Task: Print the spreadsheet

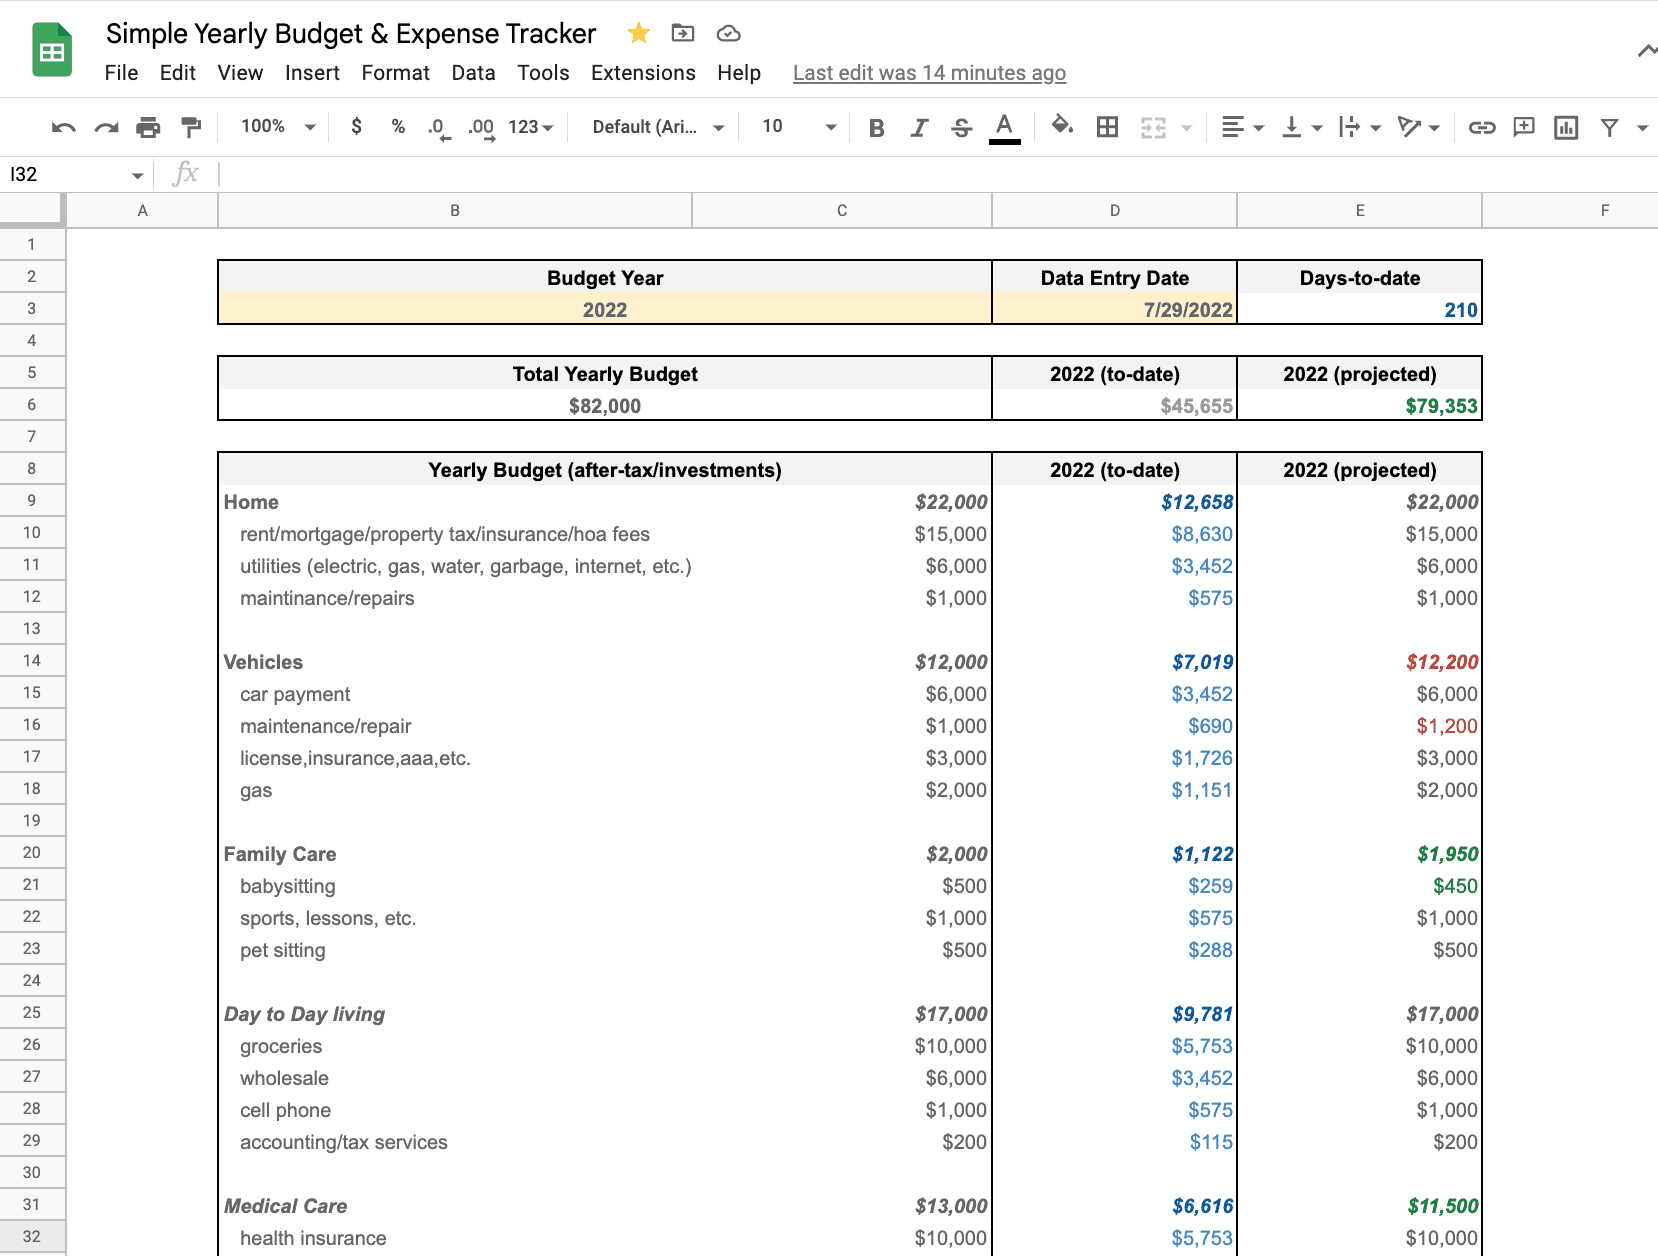Action: click(x=148, y=127)
